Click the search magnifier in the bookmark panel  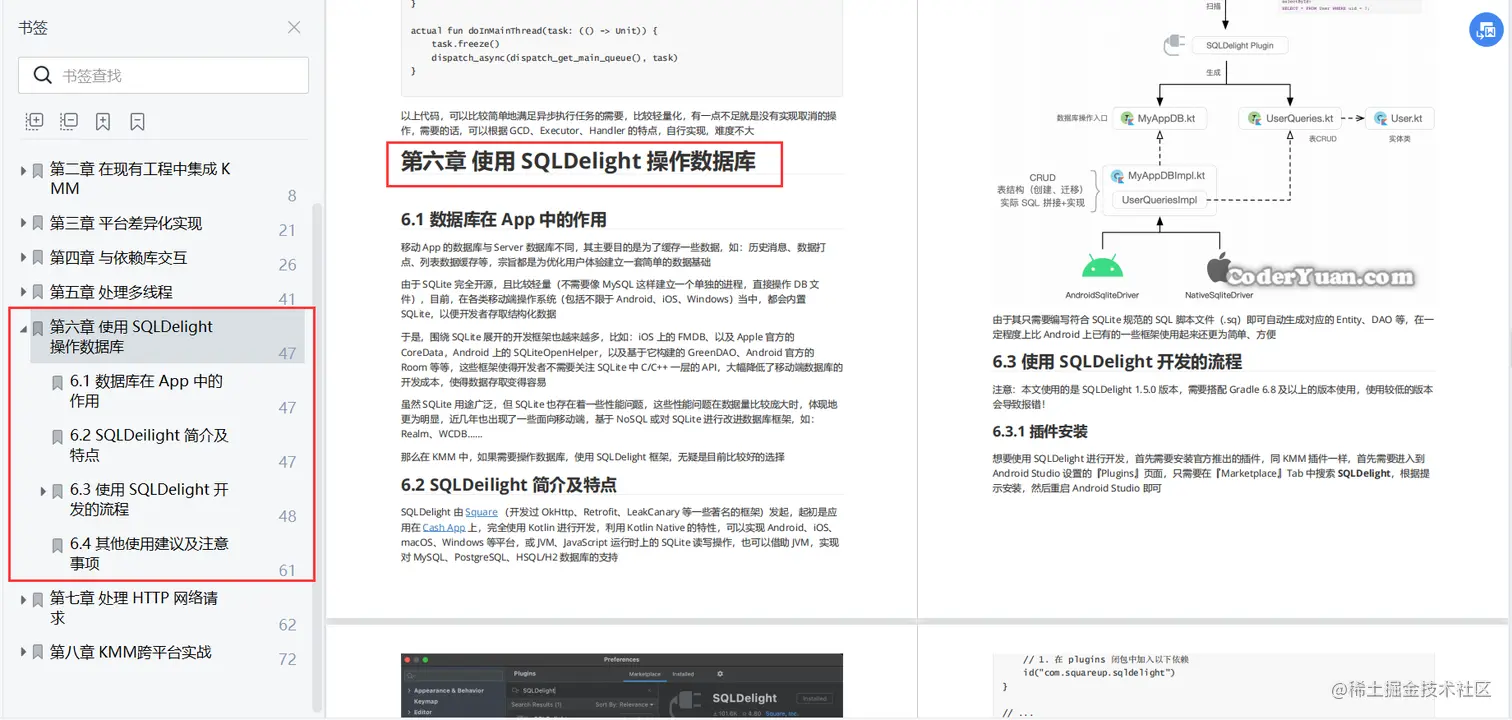pyautogui.click(x=42, y=75)
